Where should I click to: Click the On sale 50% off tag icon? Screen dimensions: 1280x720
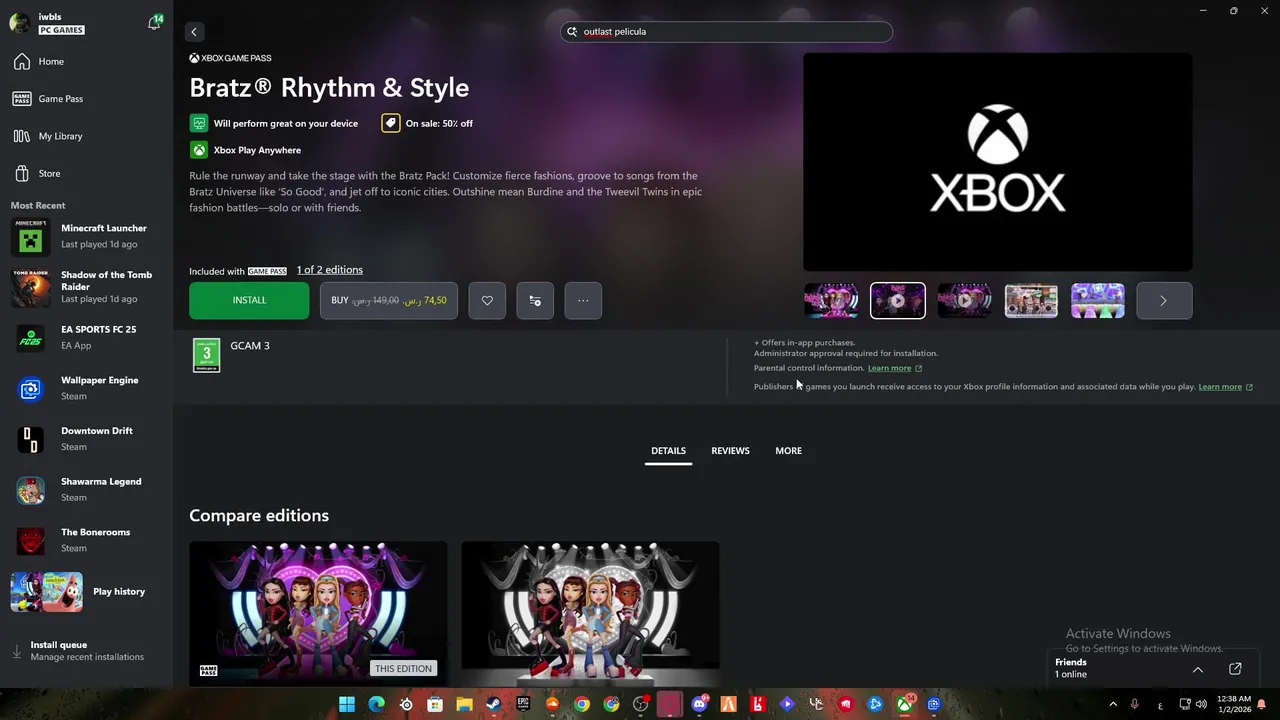390,123
